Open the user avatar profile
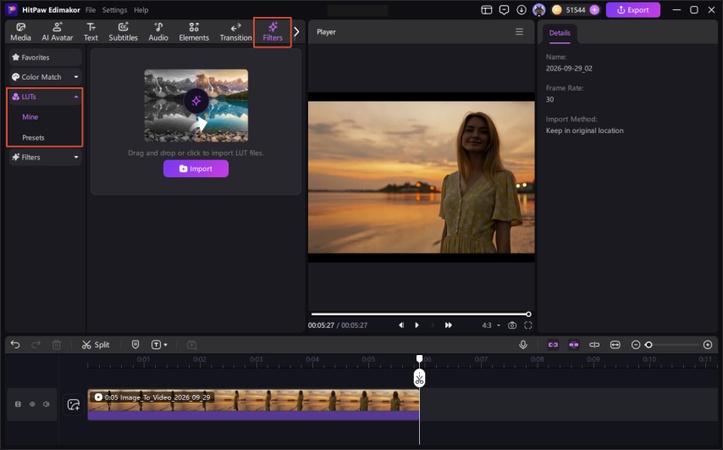This screenshot has height=450, width=723. pyautogui.click(x=539, y=10)
